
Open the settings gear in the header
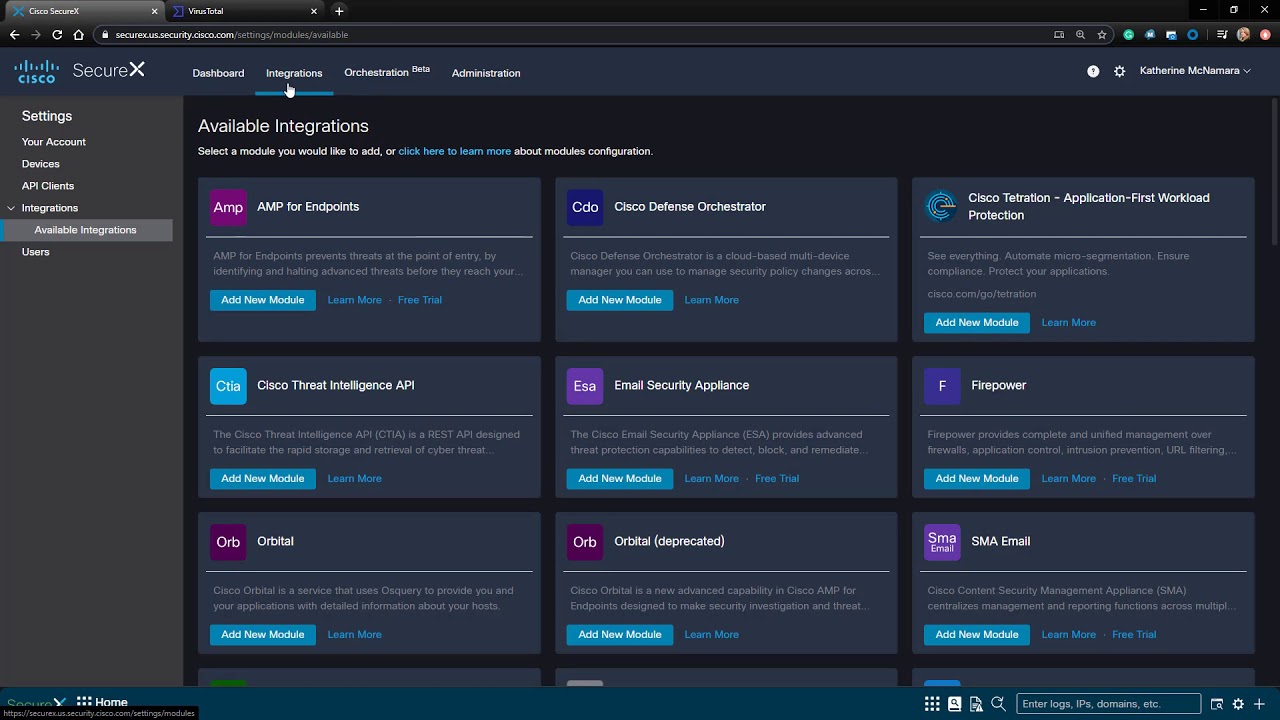tap(1120, 71)
